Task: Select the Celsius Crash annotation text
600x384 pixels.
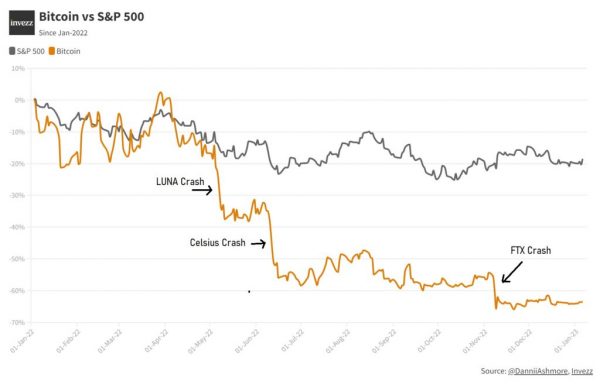Action: (x=217, y=242)
